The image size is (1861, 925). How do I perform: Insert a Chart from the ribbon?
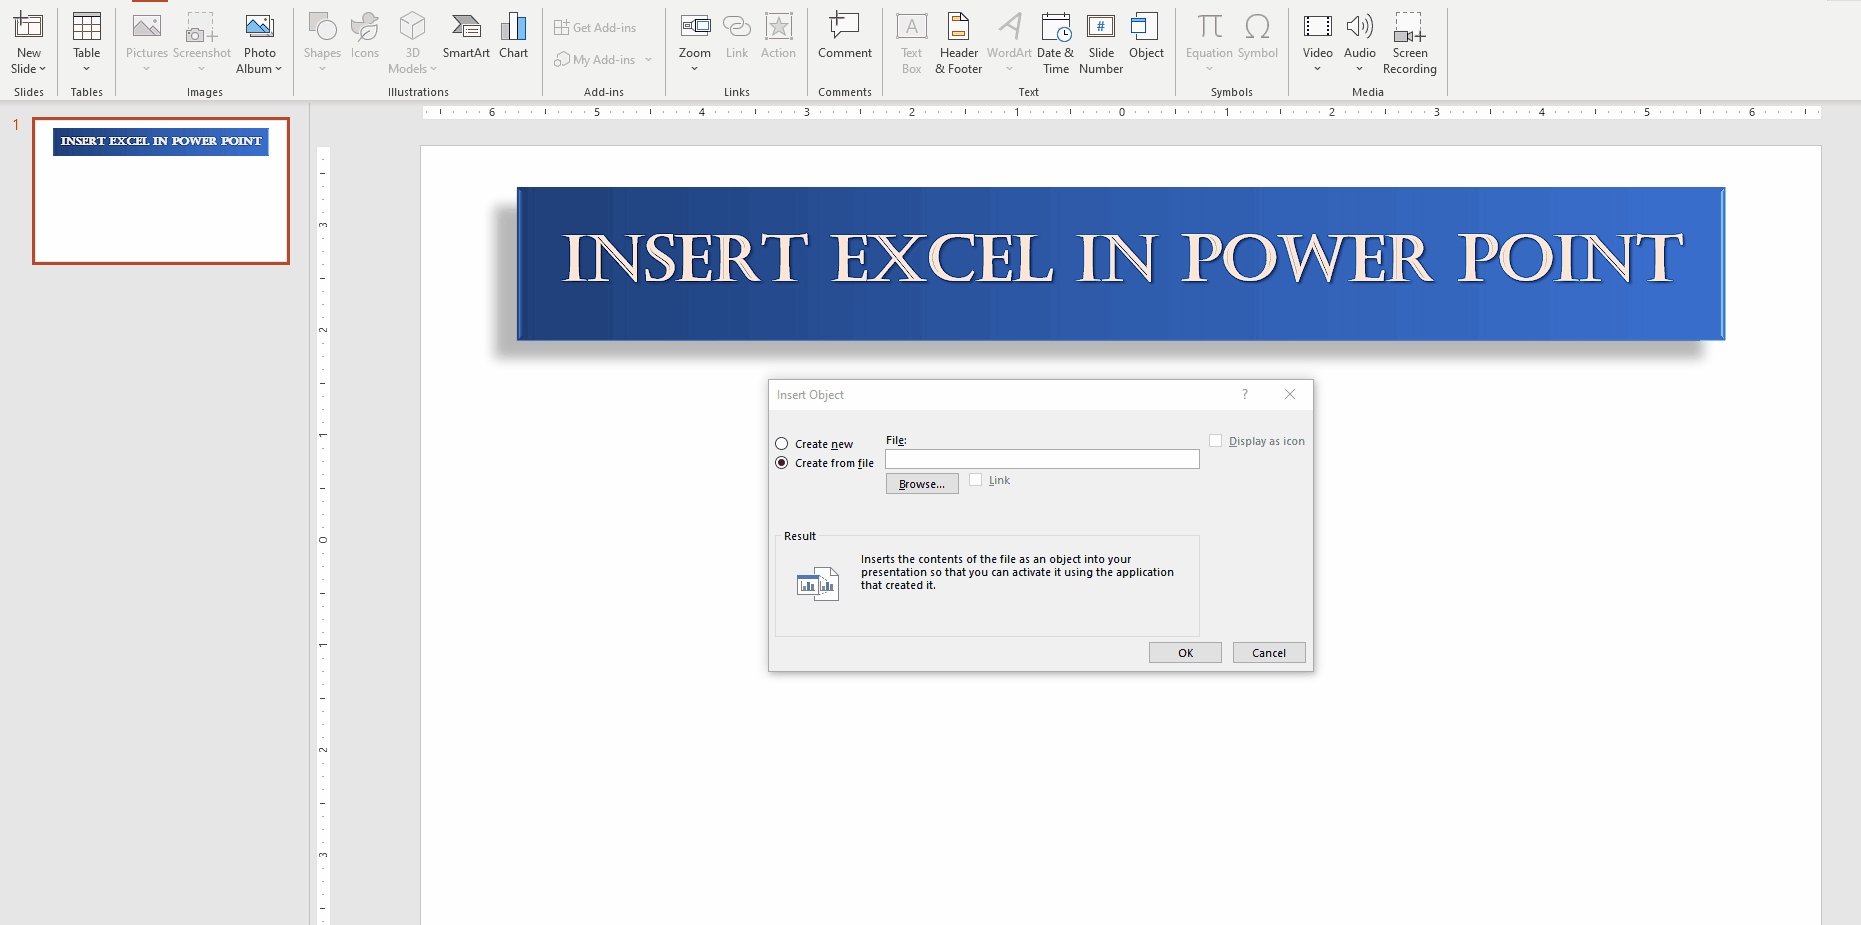click(513, 35)
